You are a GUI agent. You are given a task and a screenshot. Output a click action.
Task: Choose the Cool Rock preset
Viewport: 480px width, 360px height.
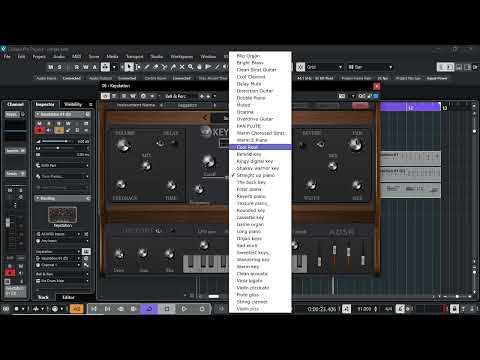pos(260,147)
